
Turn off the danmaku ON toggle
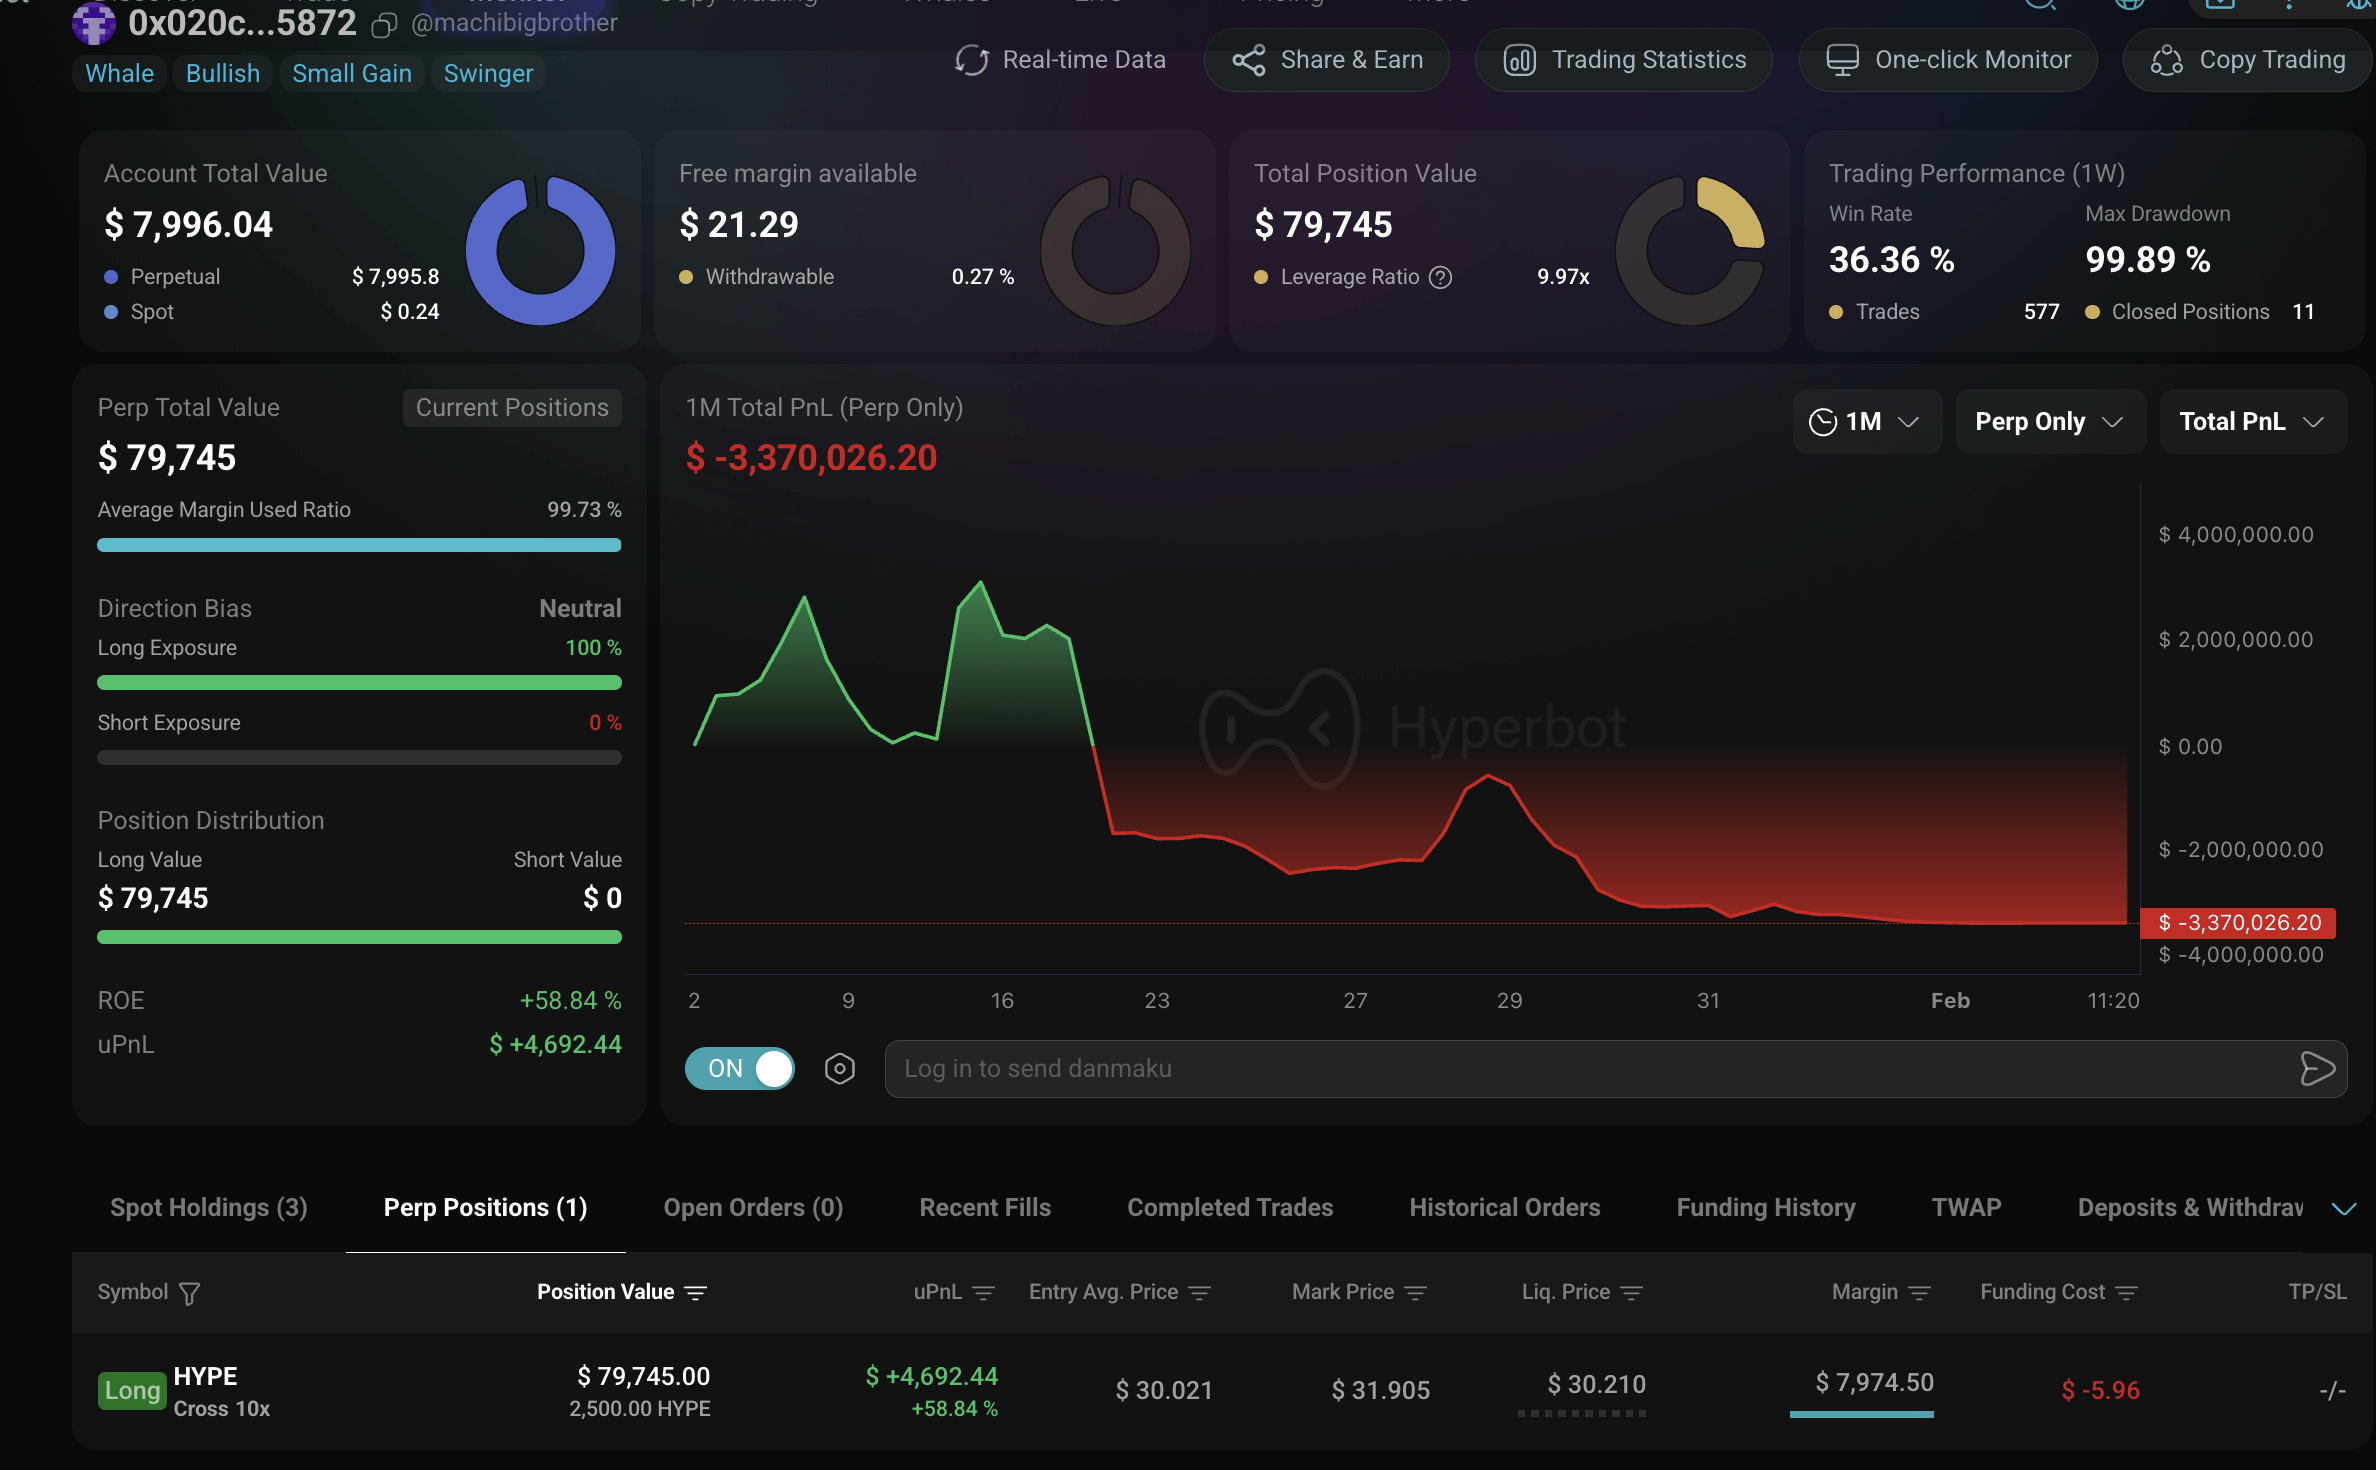click(x=739, y=1068)
